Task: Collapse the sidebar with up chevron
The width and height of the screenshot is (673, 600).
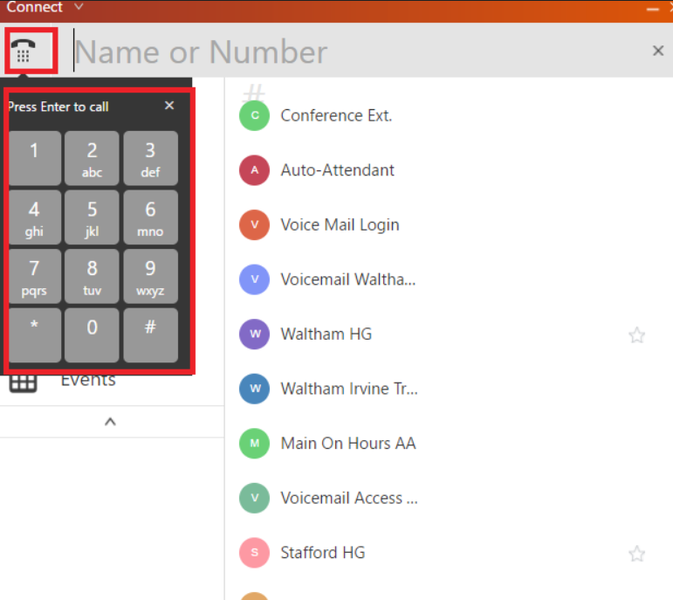Action: click(110, 422)
